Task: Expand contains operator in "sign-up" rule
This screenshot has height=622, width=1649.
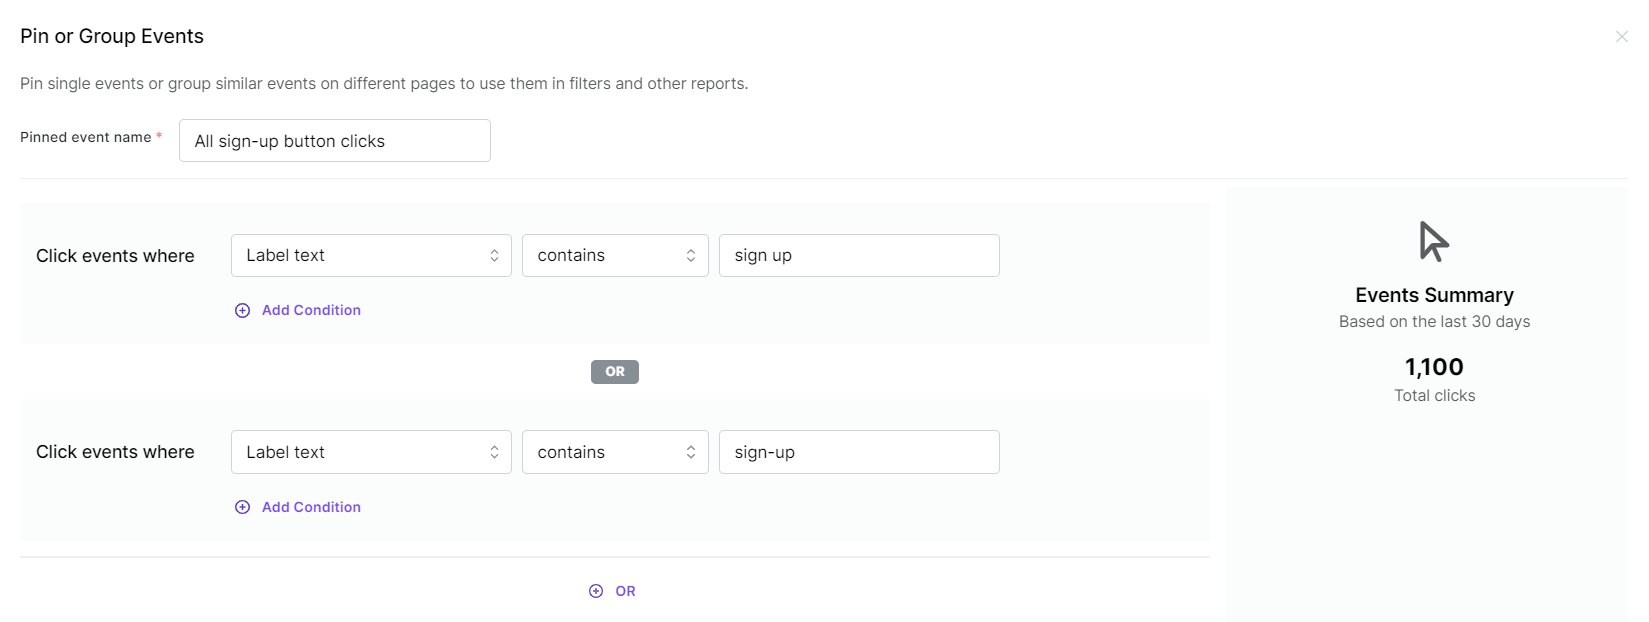Action: coord(615,452)
